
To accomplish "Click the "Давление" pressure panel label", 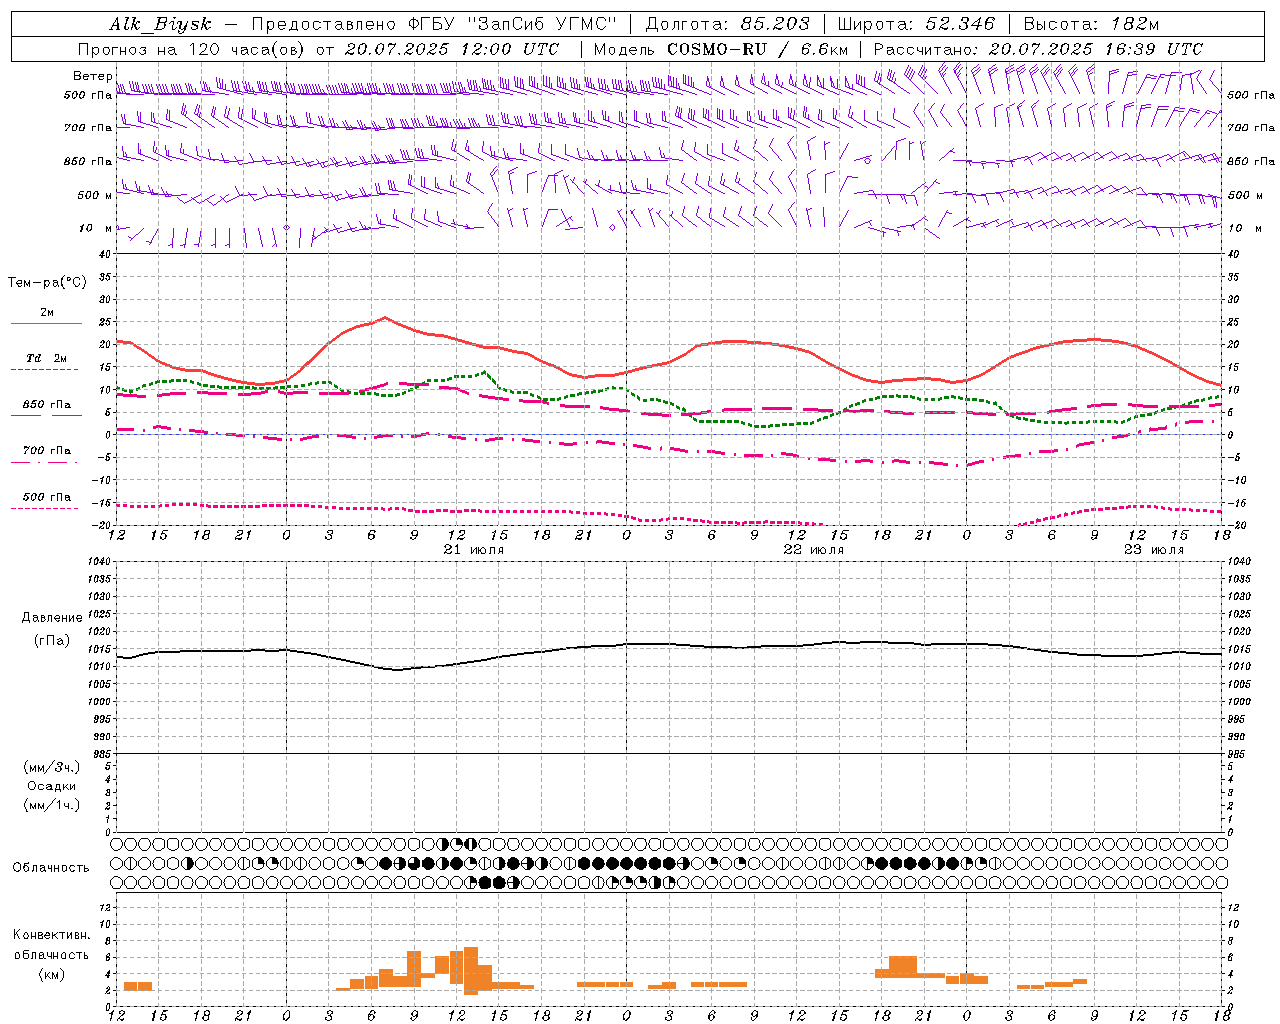I will click(52, 618).
